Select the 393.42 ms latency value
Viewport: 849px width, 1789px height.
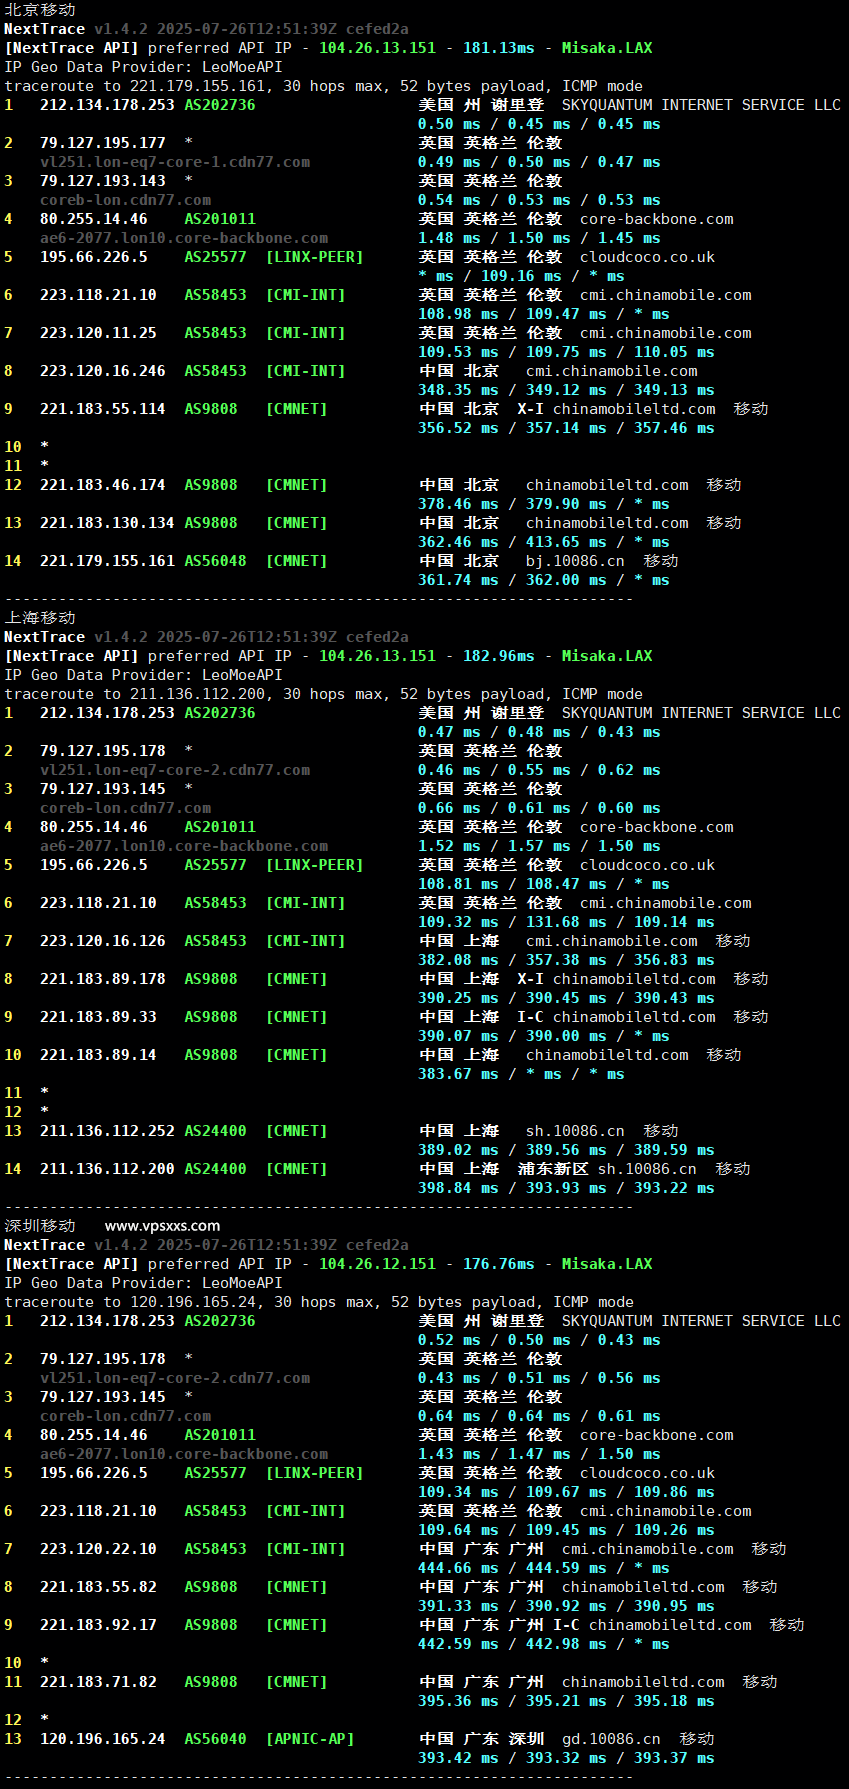458,1758
